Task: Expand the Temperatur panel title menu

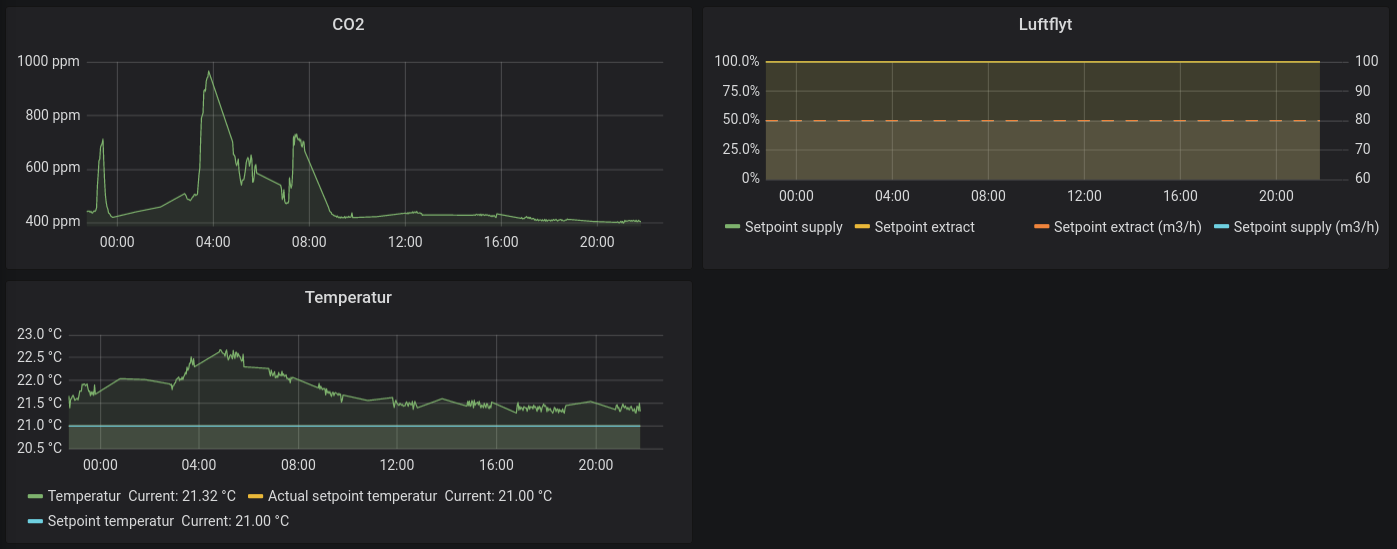Action: 348,297
